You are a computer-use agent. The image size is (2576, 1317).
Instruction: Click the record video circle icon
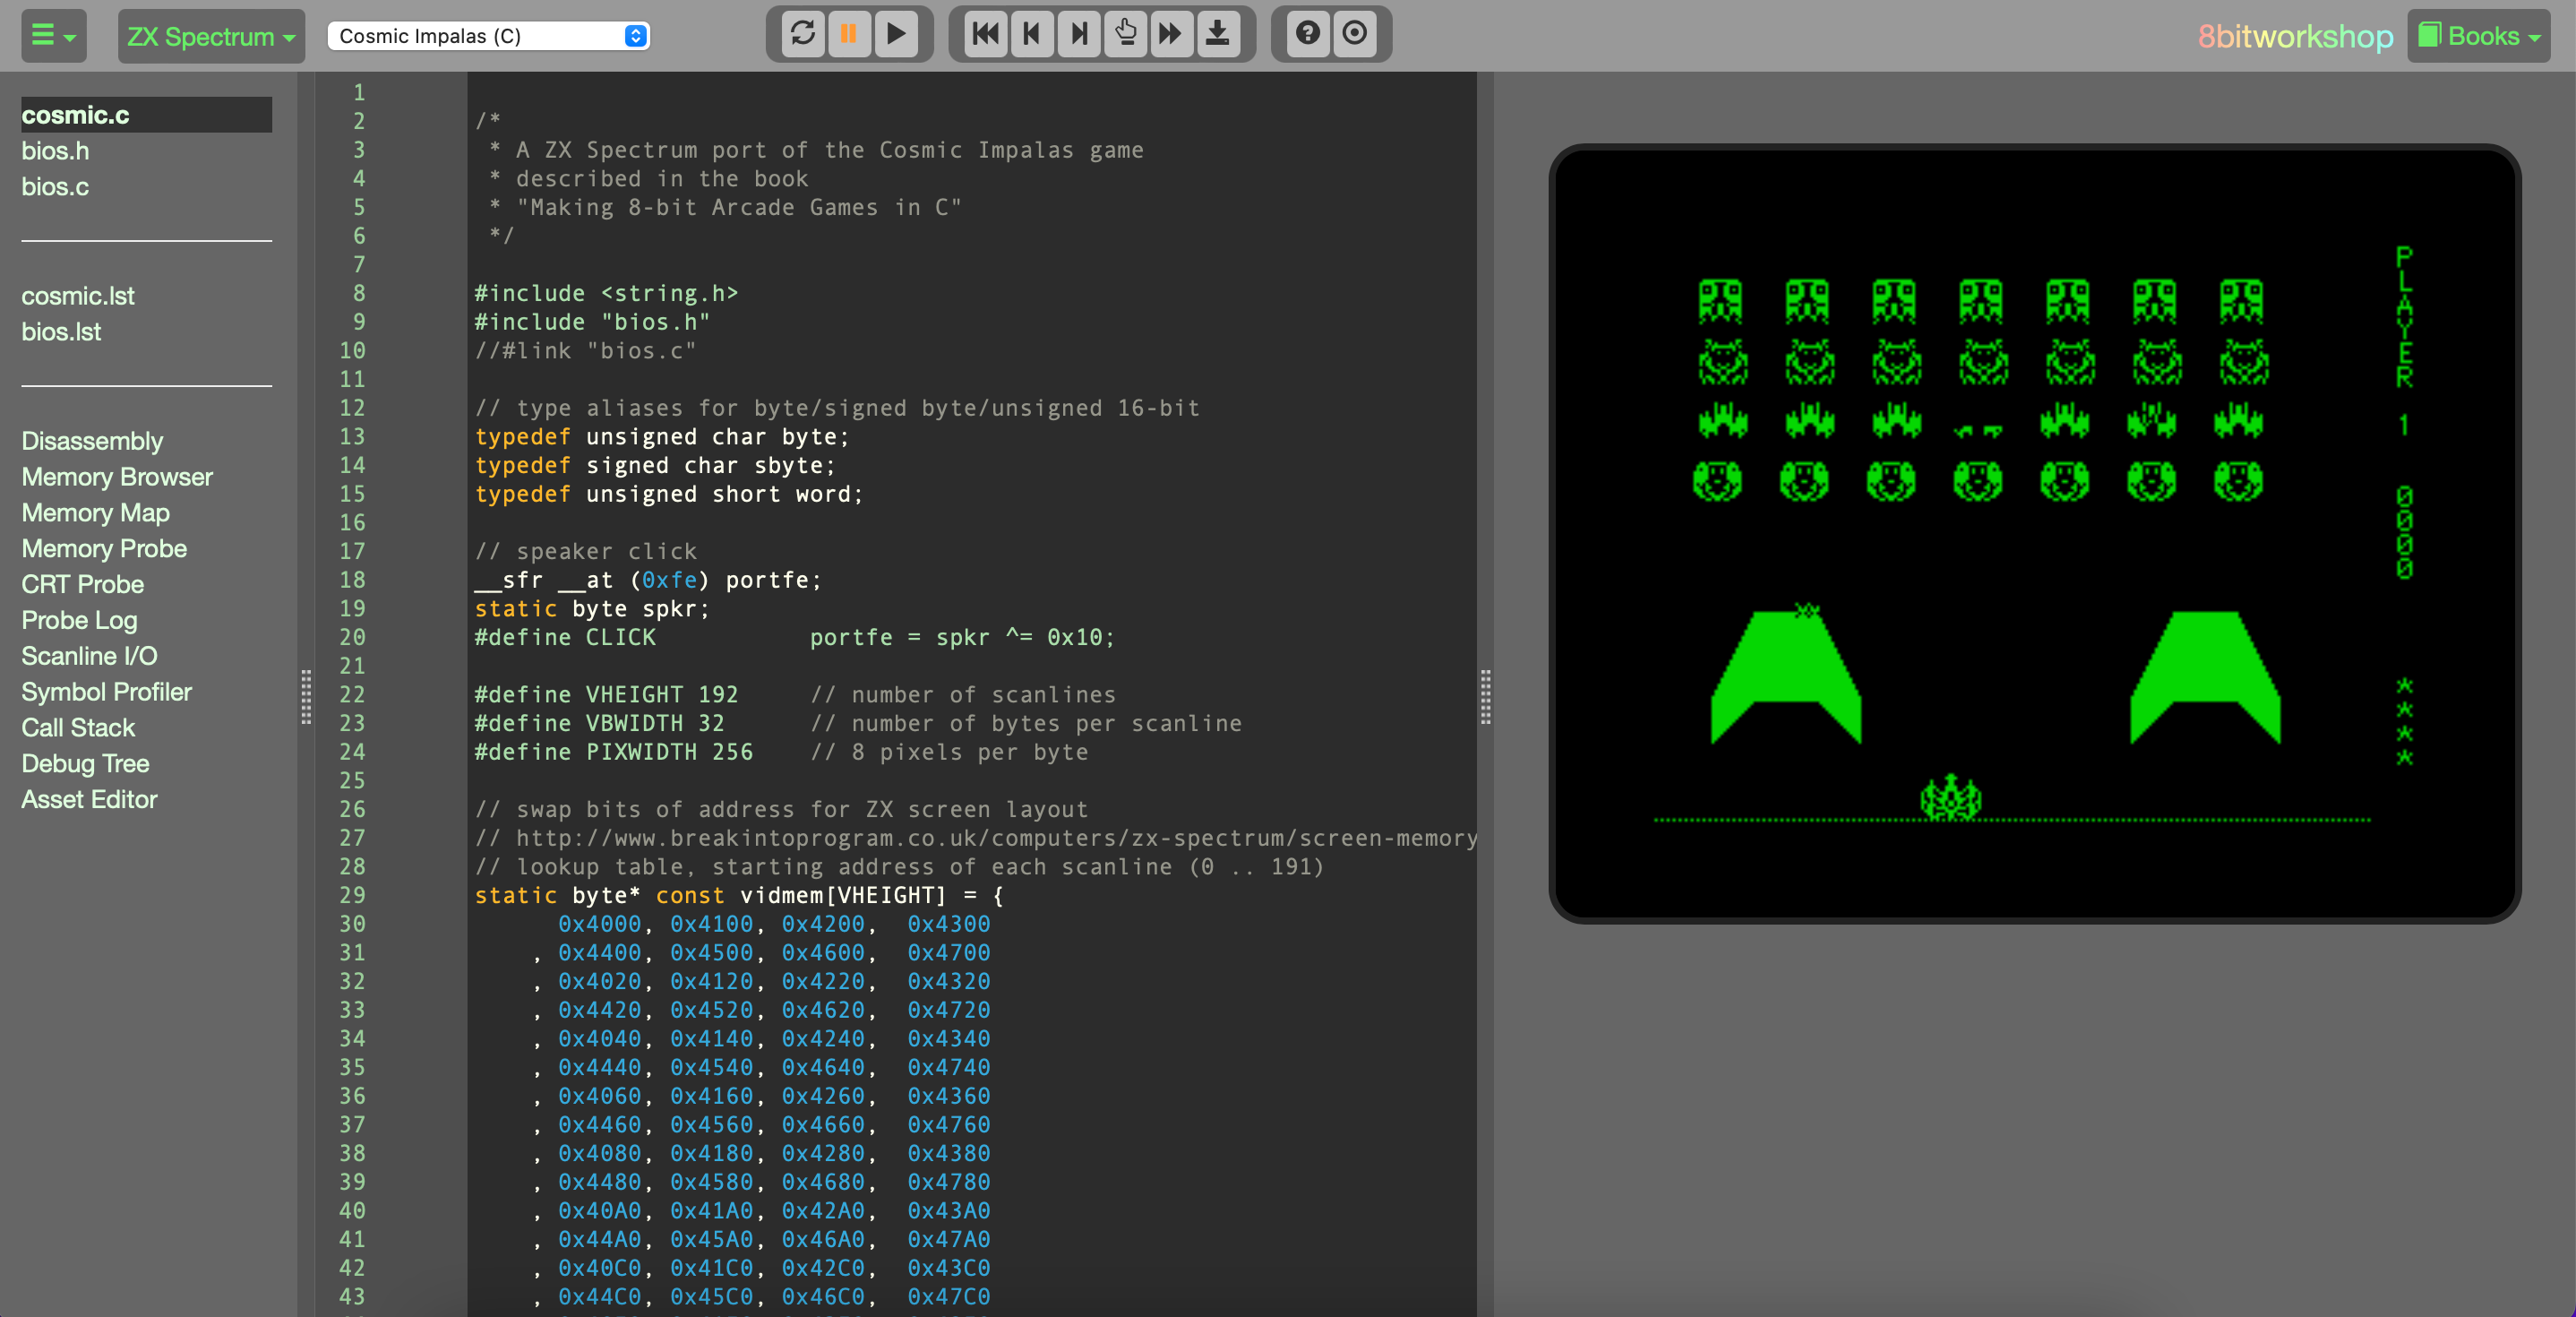(1354, 34)
